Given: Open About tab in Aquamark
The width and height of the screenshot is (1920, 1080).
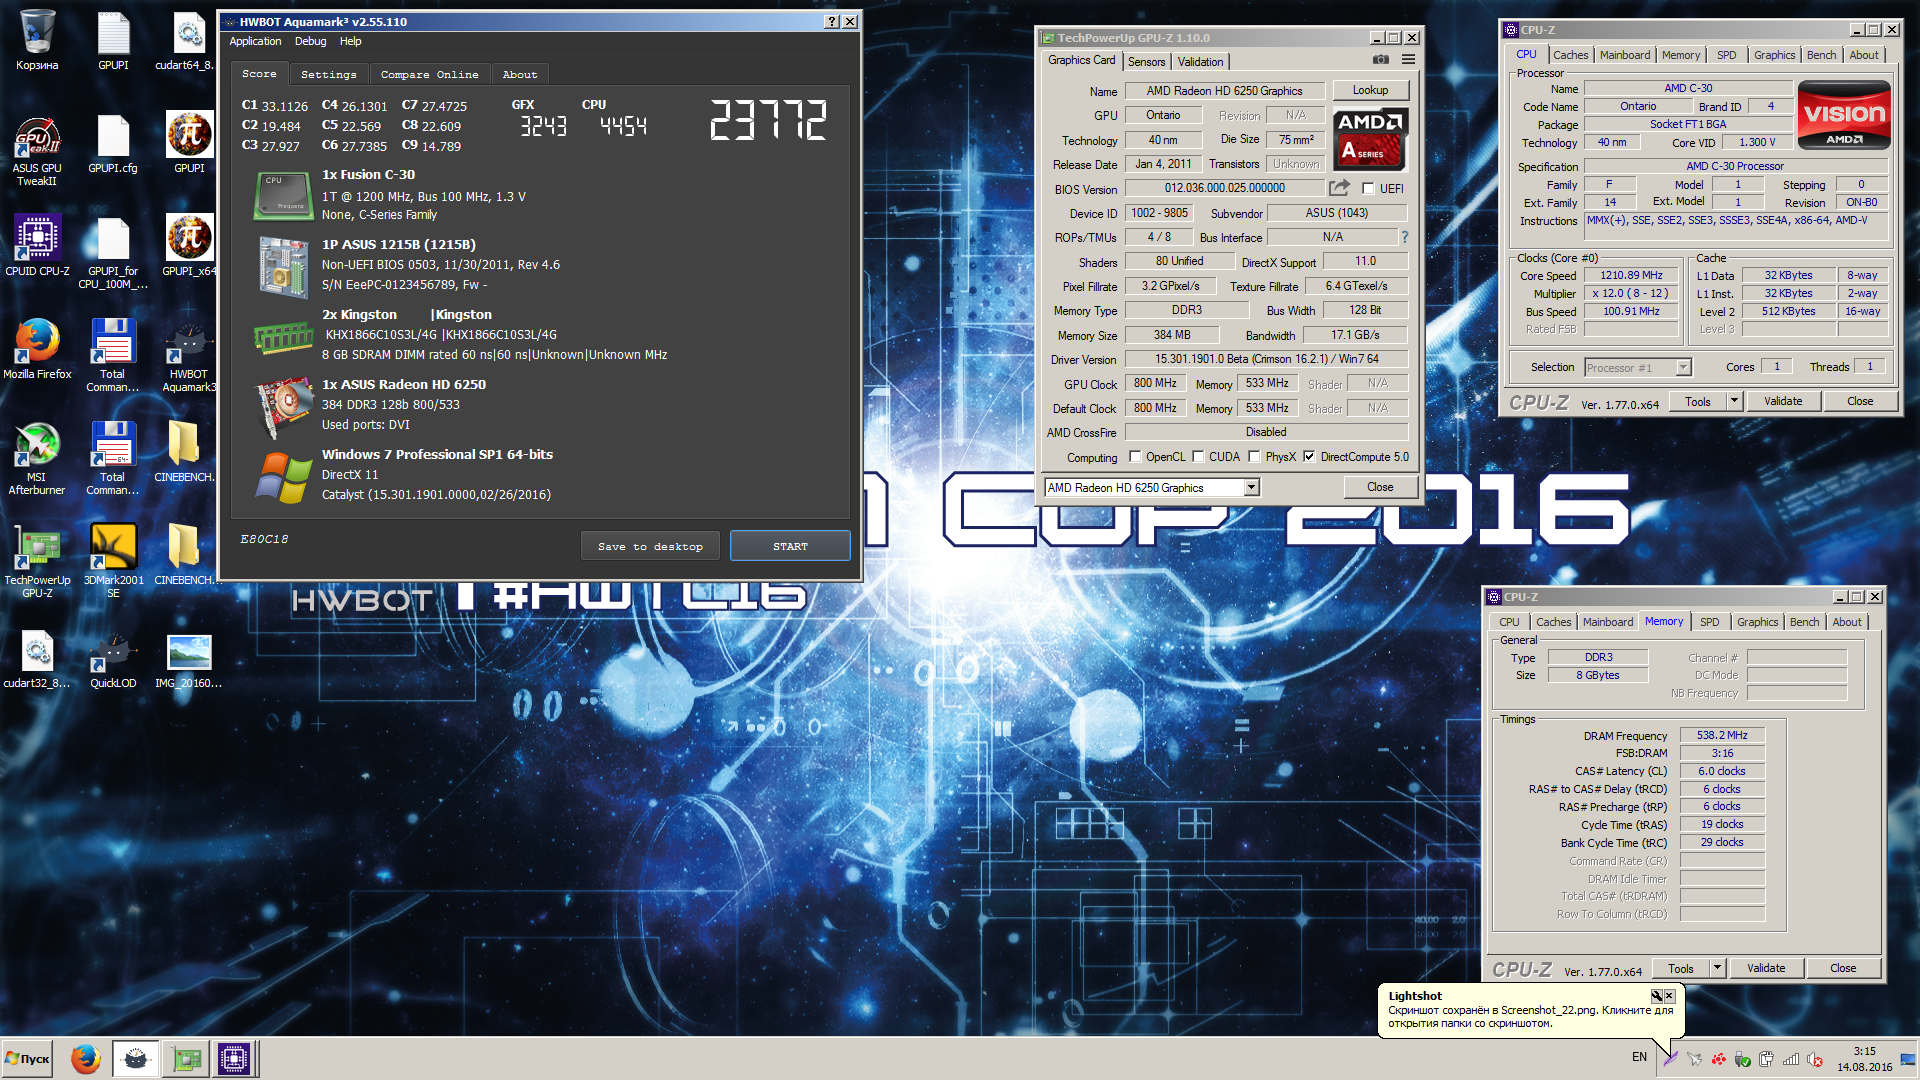Looking at the screenshot, I should pyautogui.click(x=519, y=74).
